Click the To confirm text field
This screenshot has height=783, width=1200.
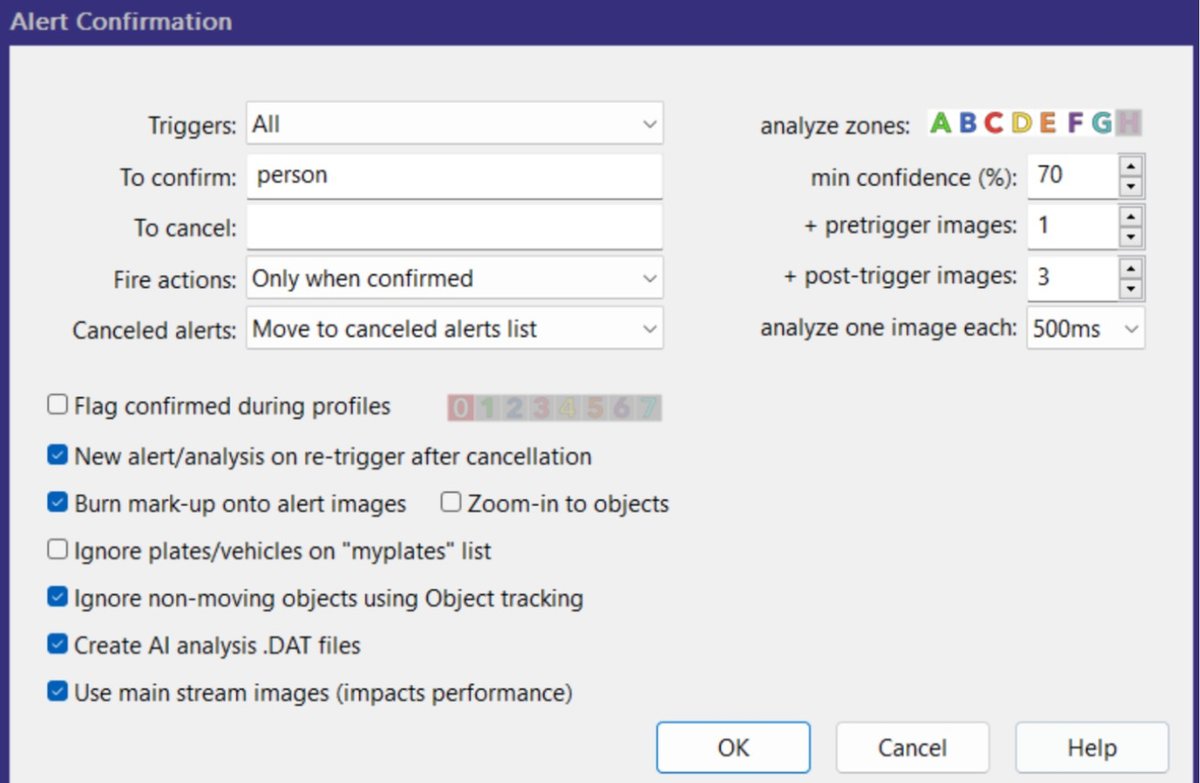click(455, 176)
